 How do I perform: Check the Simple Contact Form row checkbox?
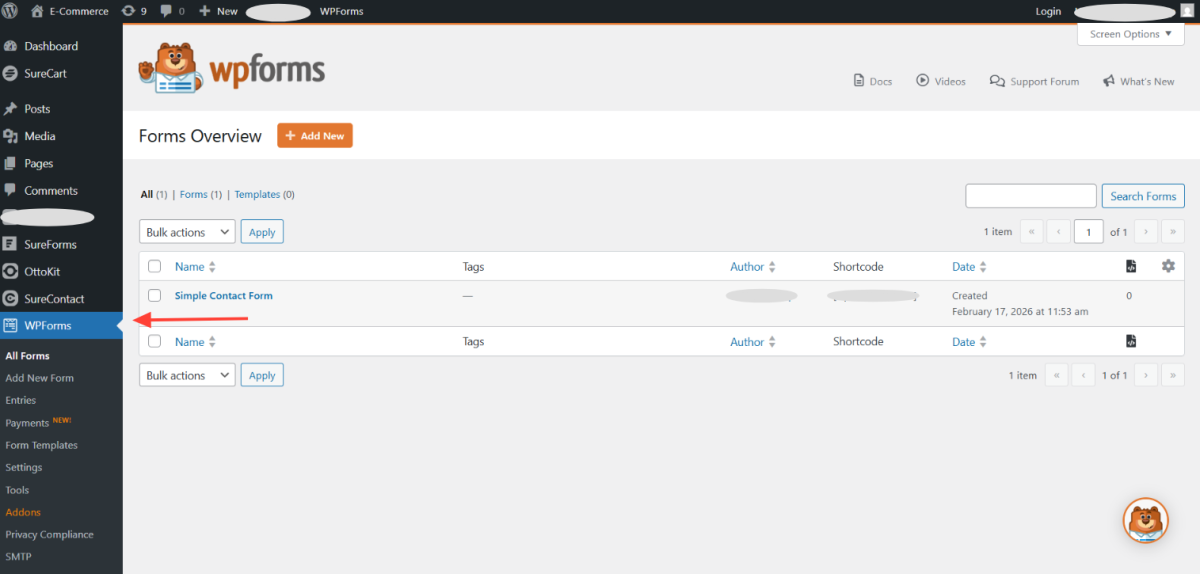154,296
